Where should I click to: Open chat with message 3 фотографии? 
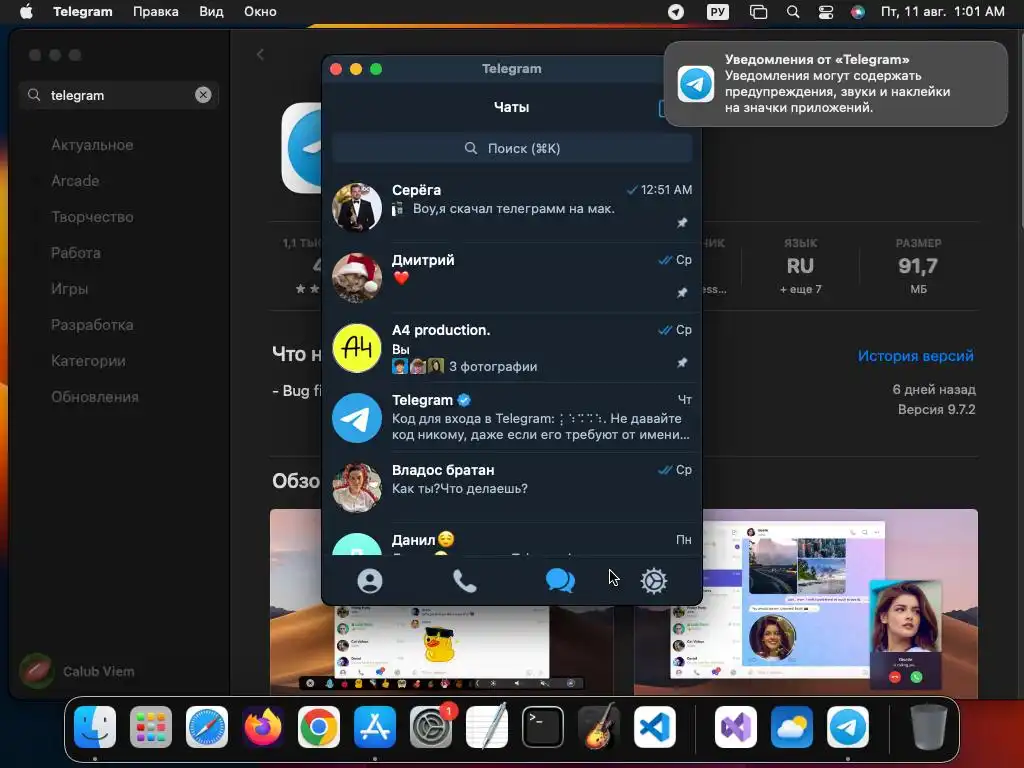tap(512, 348)
